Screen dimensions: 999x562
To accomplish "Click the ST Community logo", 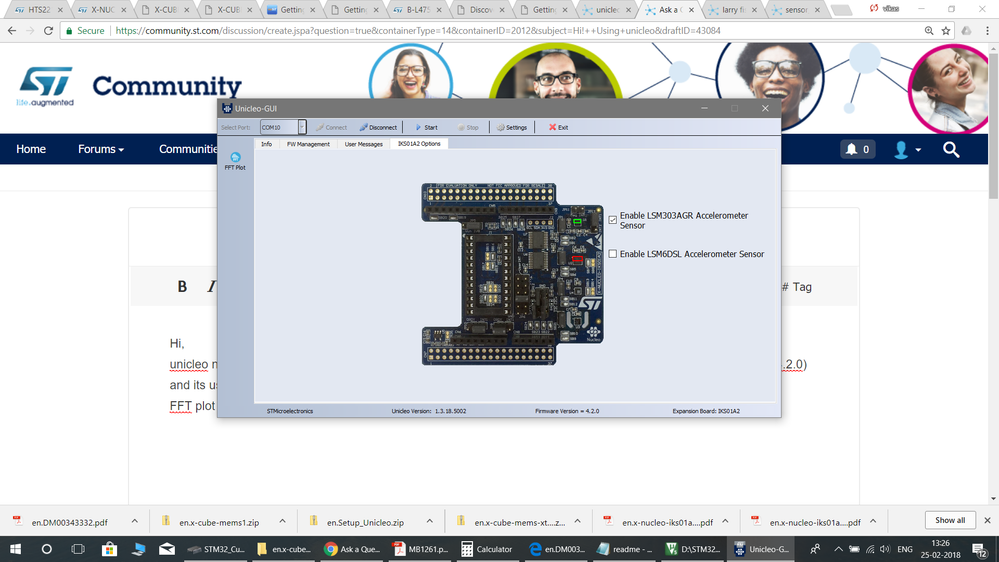I will point(129,87).
